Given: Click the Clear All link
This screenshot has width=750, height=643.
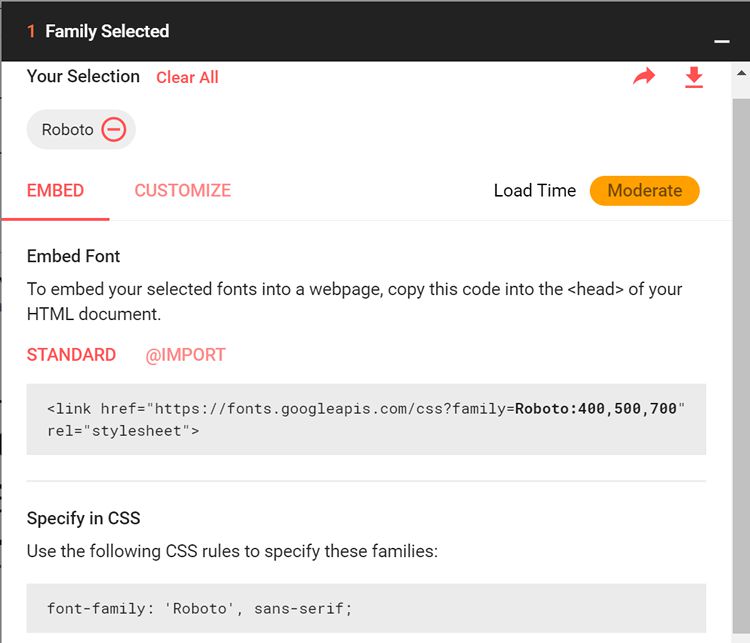Looking at the screenshot, I should (x=187, y=78).
